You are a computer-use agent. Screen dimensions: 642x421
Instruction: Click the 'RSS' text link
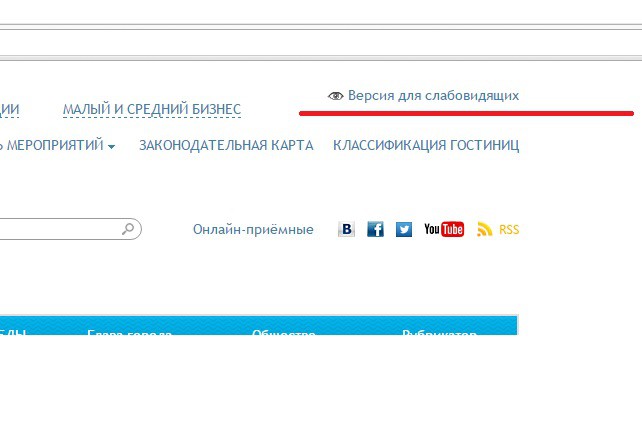click(509, 230)
